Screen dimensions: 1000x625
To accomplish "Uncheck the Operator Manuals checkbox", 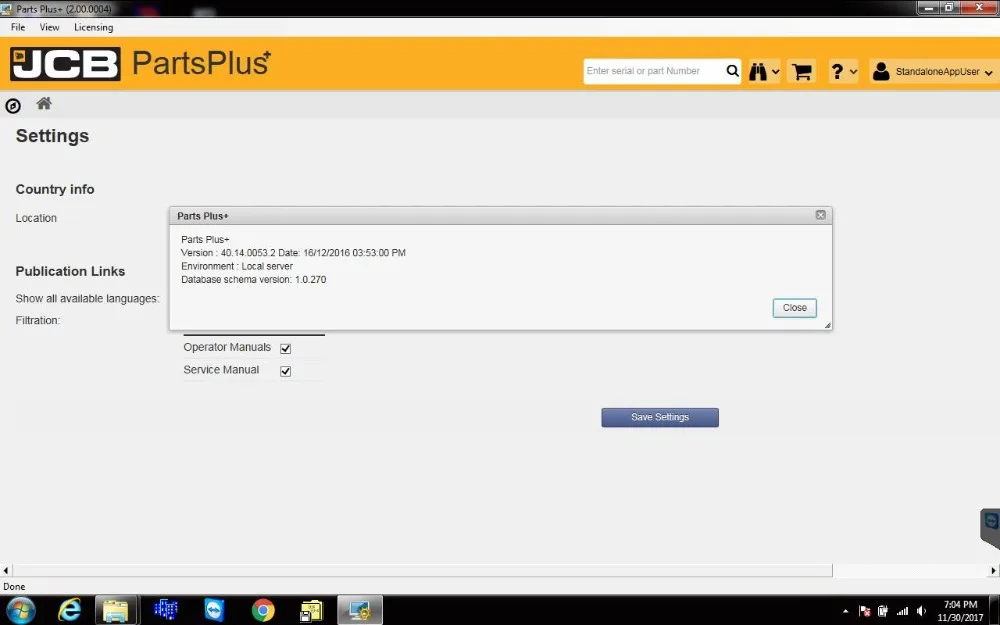I will [286, 348].
